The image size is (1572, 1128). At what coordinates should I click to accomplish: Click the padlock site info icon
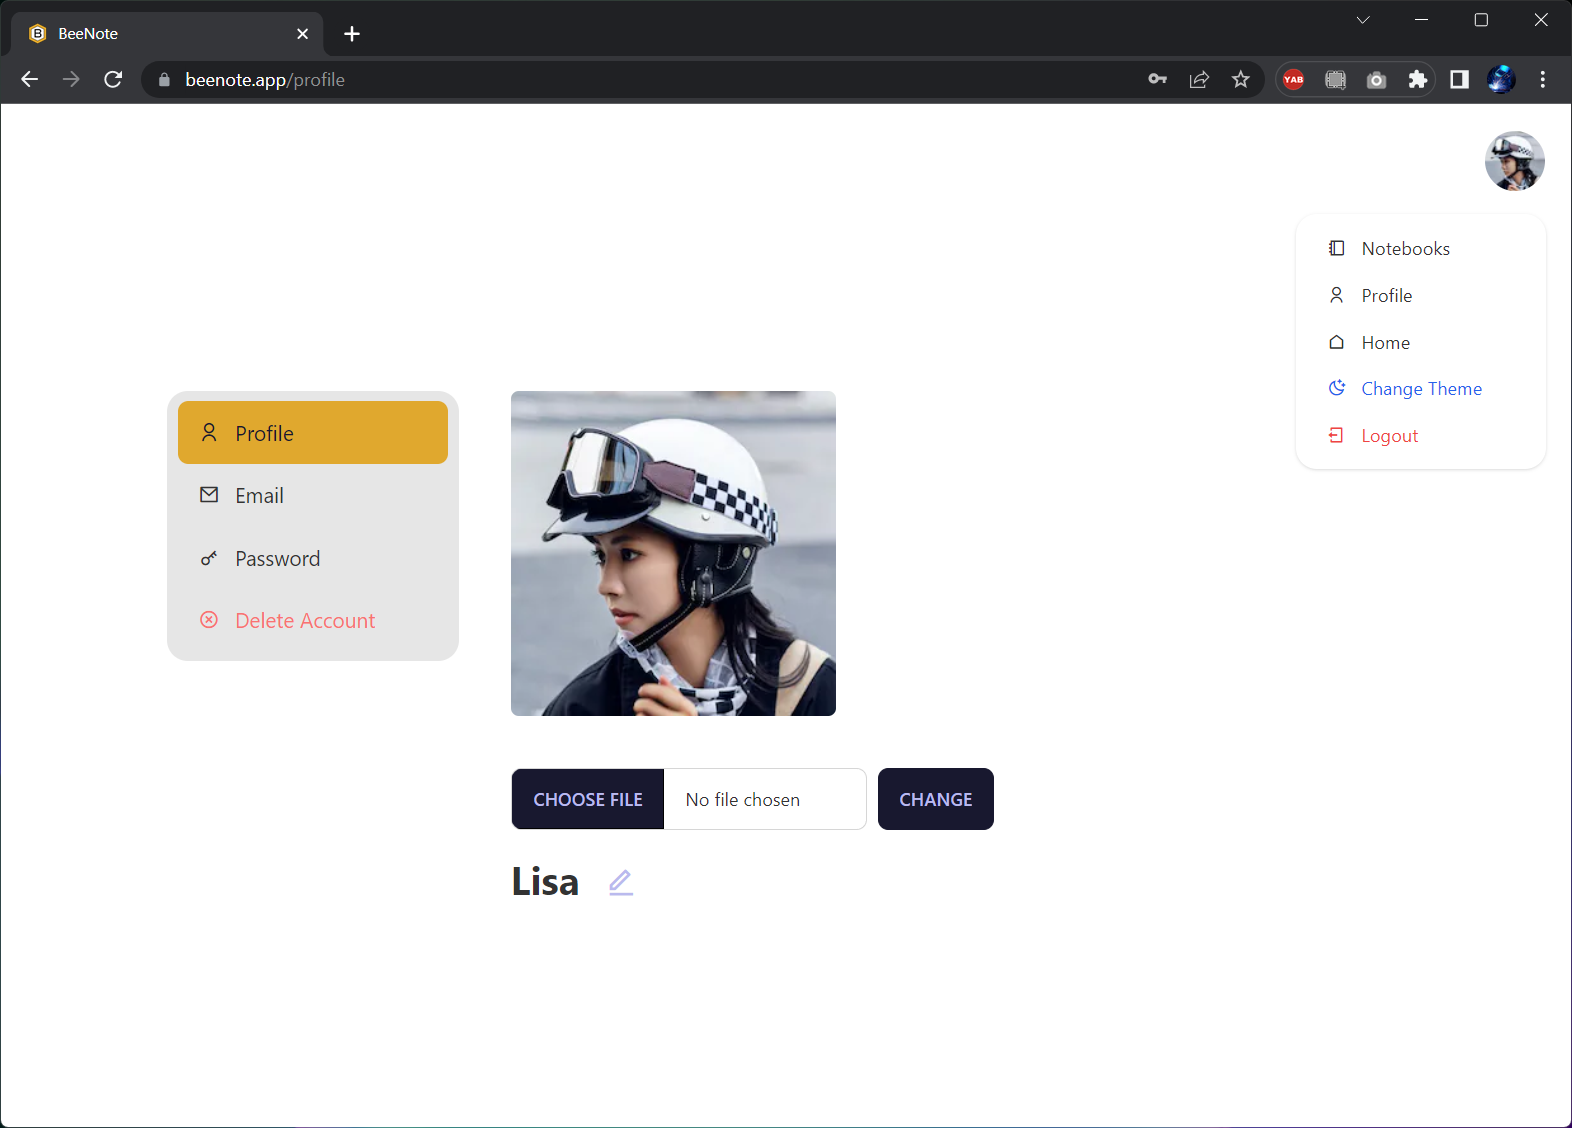(x=165, y=80)
